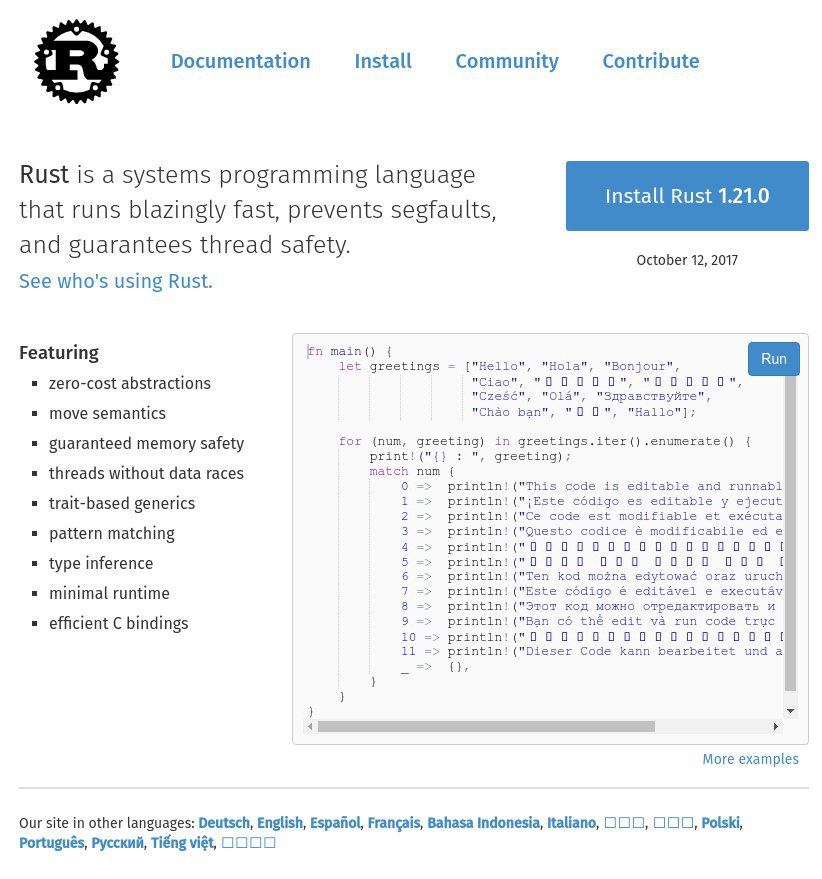
Task: Click the 'type inference' feature item
Action: [x=101, y=563]
